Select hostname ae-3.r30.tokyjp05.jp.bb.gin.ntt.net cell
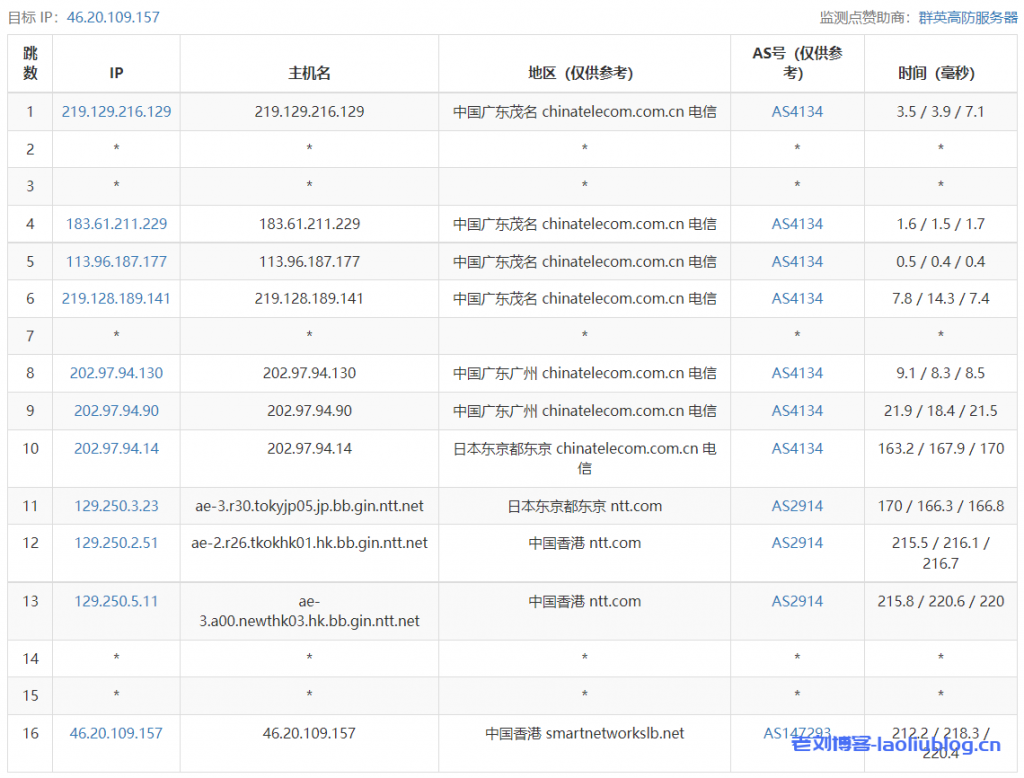This screenshot has height=778, width=1024. click(x=309, y=506)
